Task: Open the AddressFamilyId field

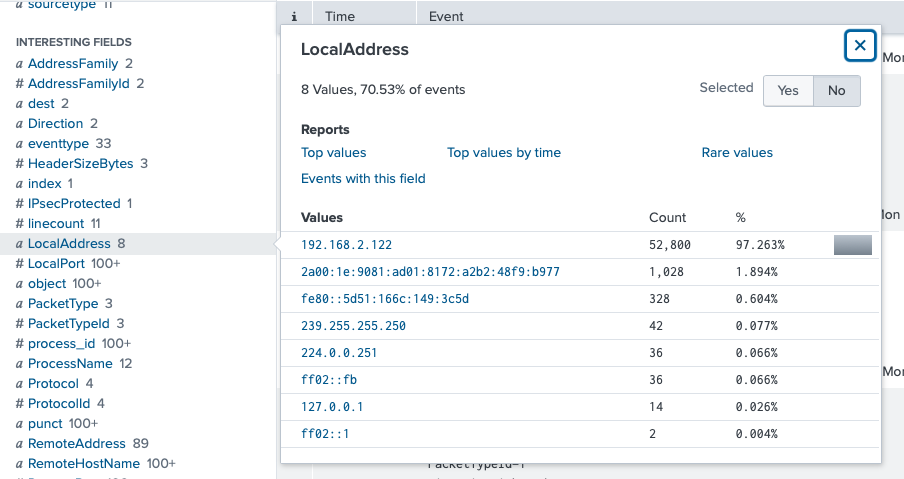Action: [x=78, y=84]
